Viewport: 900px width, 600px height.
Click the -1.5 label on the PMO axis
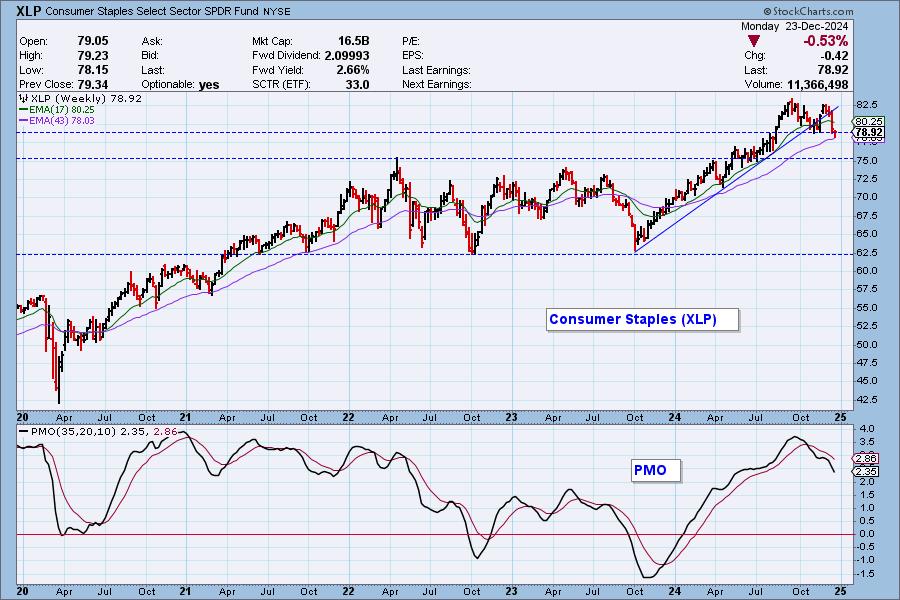(x=866, y=574)
